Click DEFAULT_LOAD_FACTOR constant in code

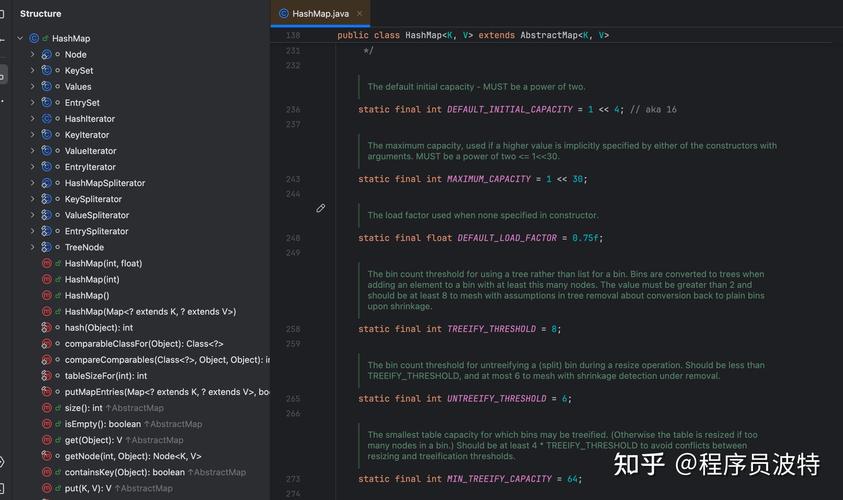[x=507, y=238]
